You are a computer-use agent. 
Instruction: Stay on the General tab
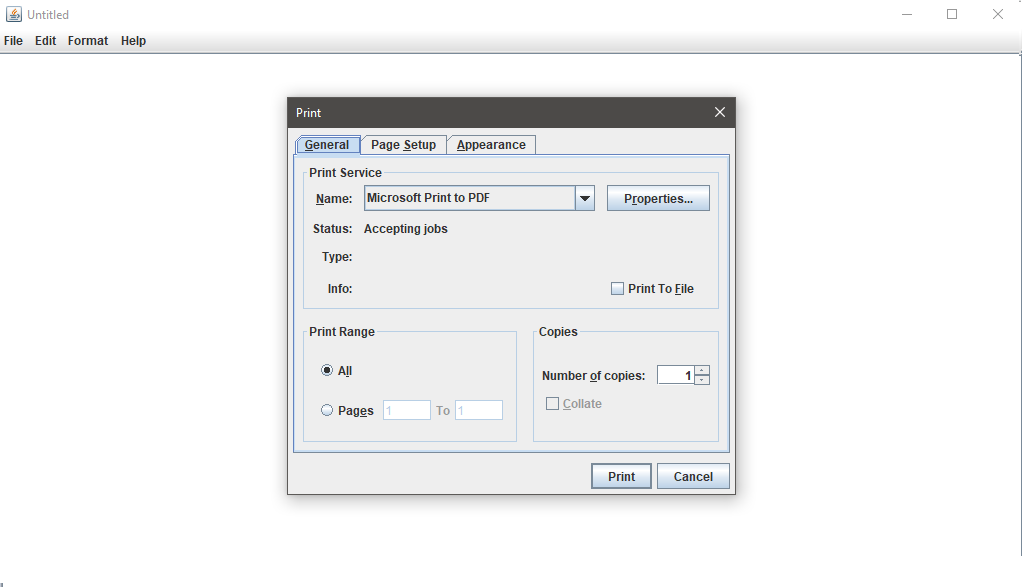tap(327, 144)
